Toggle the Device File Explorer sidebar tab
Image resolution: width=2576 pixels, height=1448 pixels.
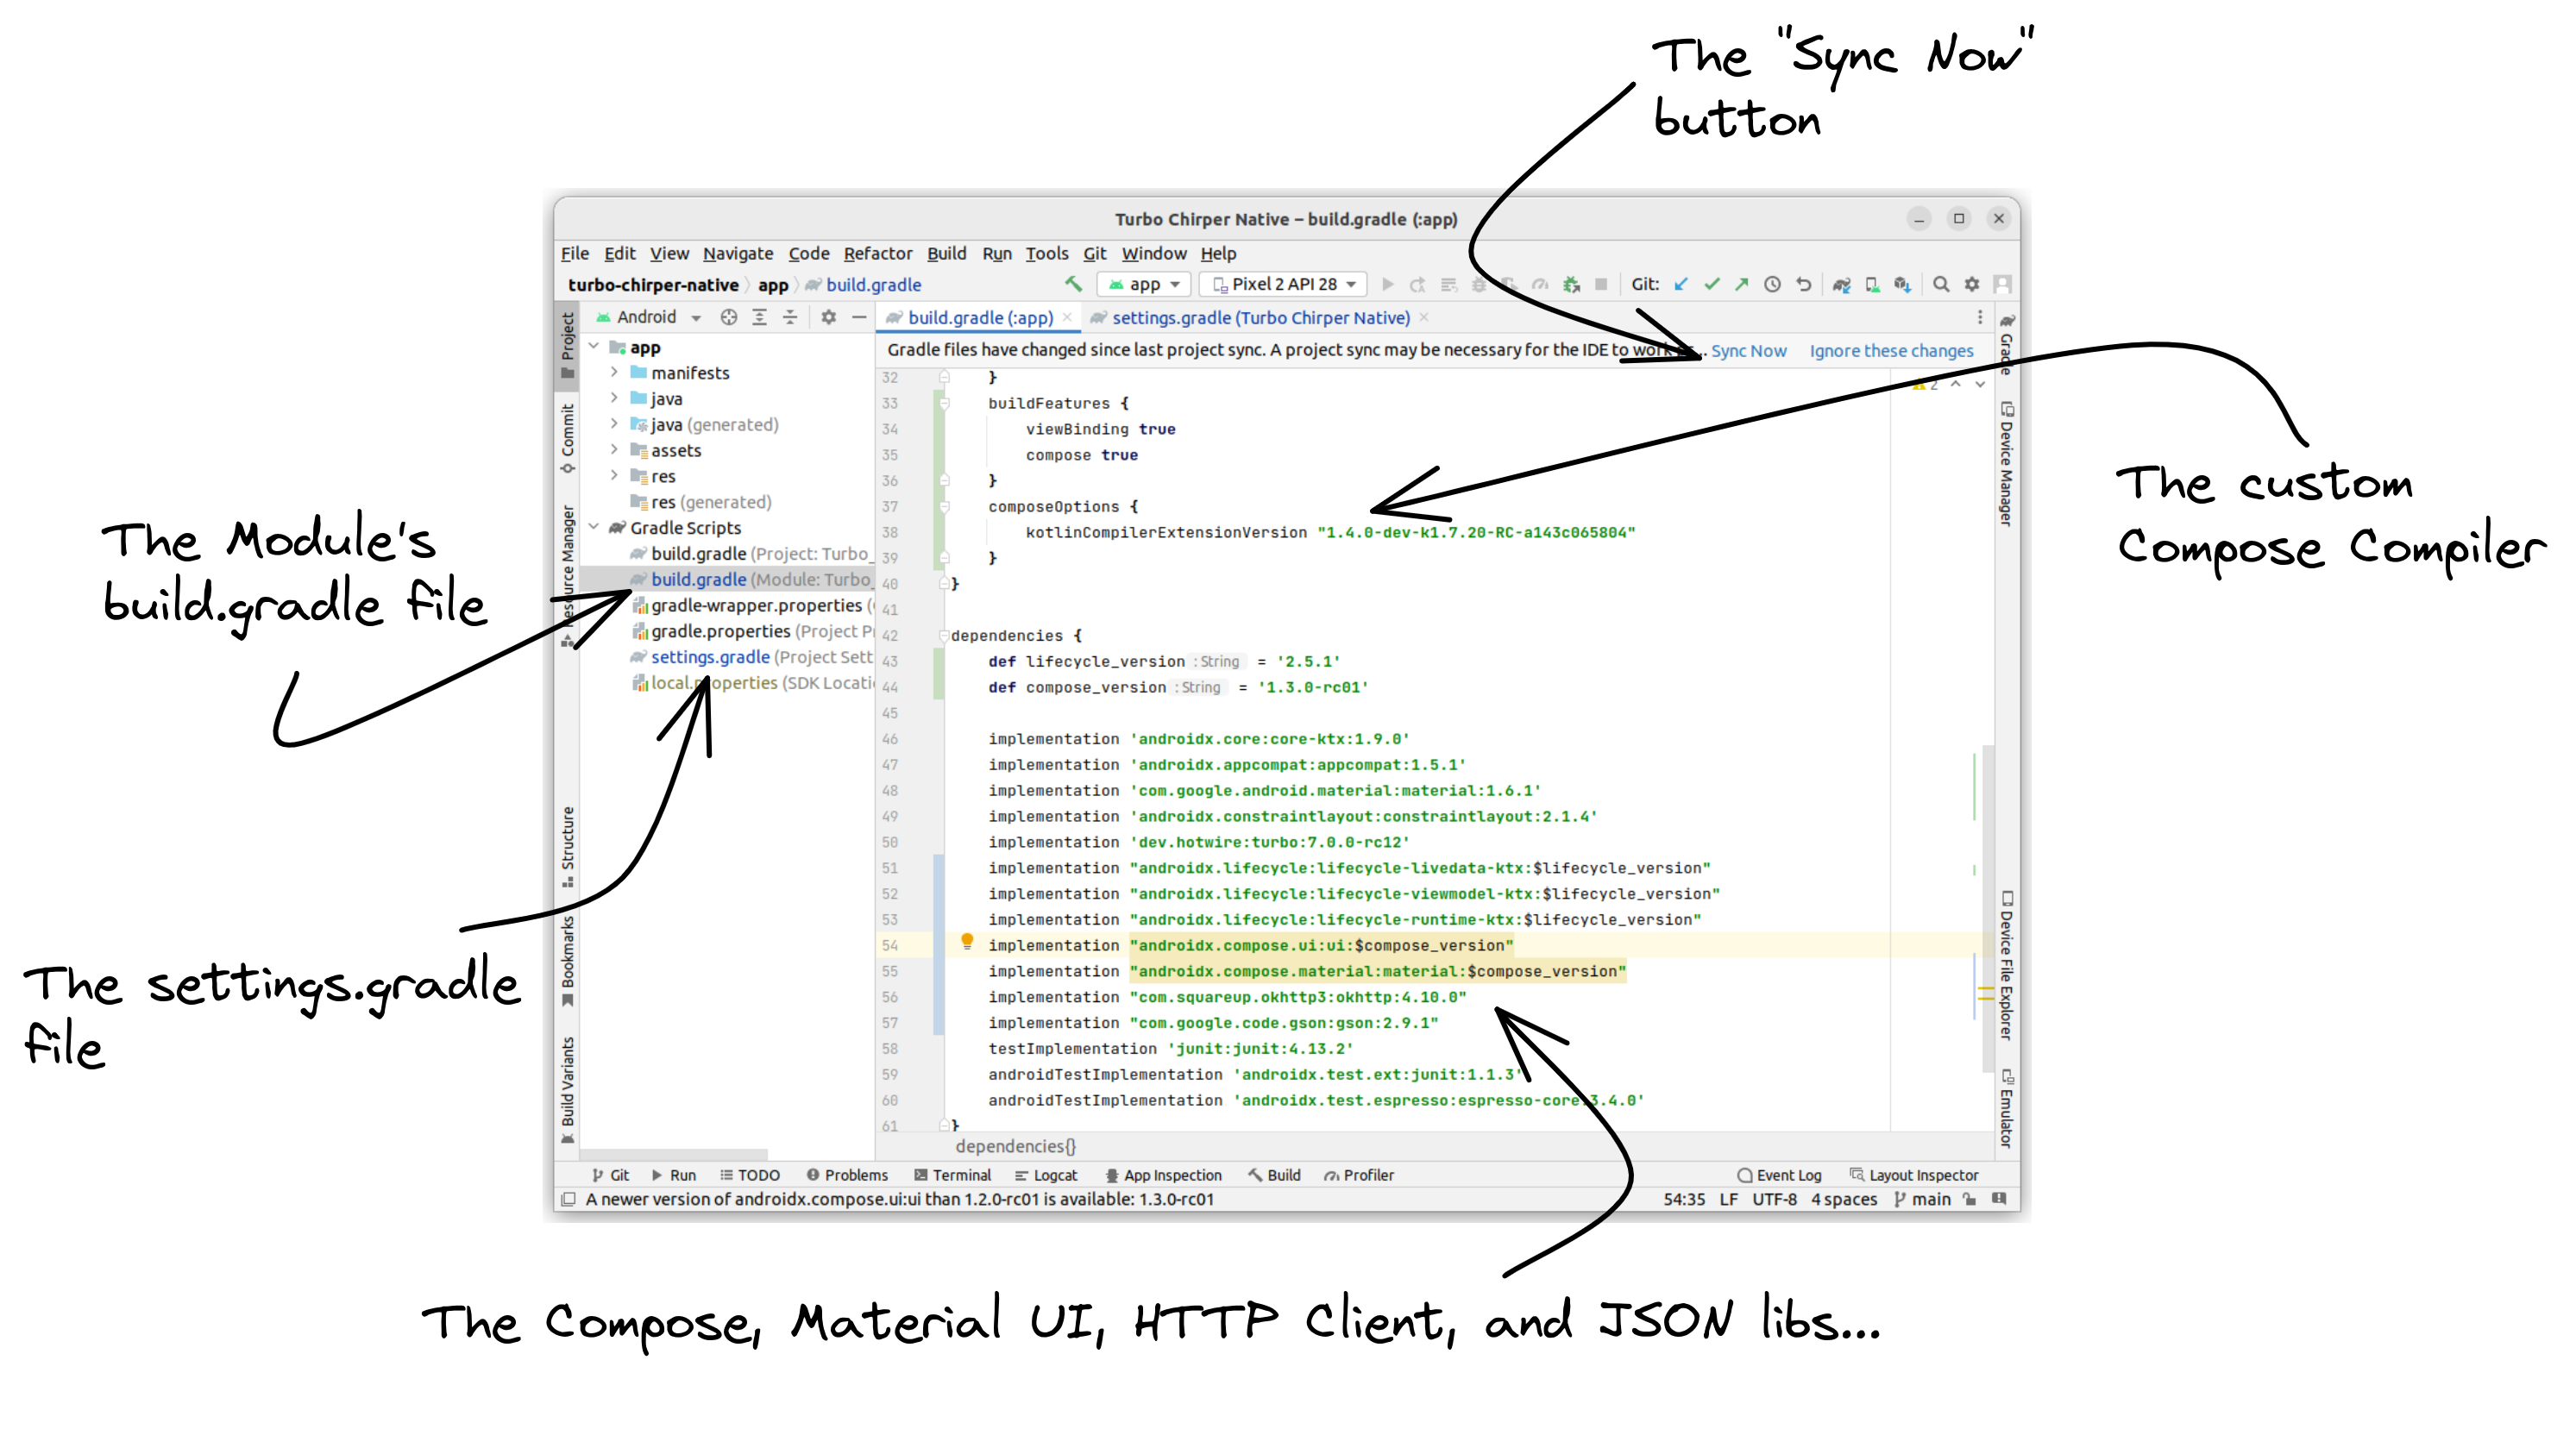[2006, 964]
